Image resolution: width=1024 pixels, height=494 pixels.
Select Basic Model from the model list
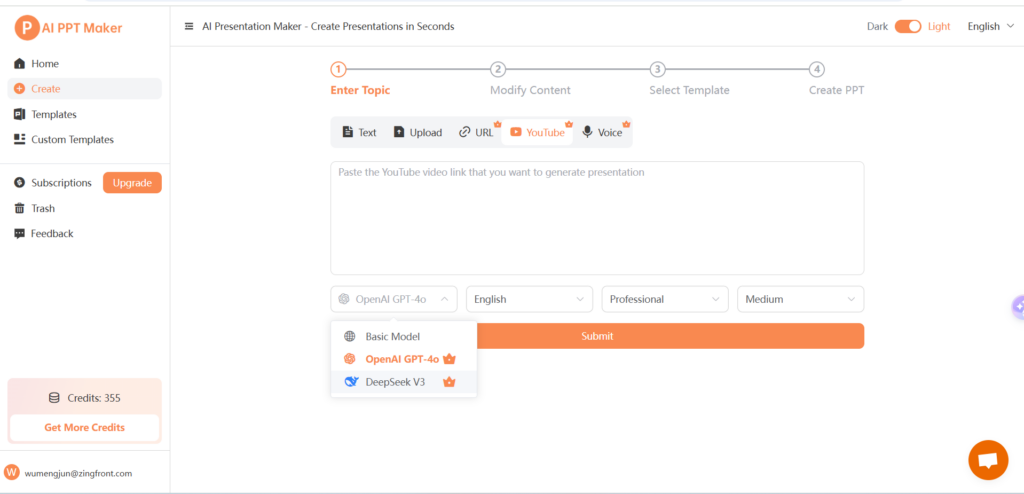pos(392,337)
